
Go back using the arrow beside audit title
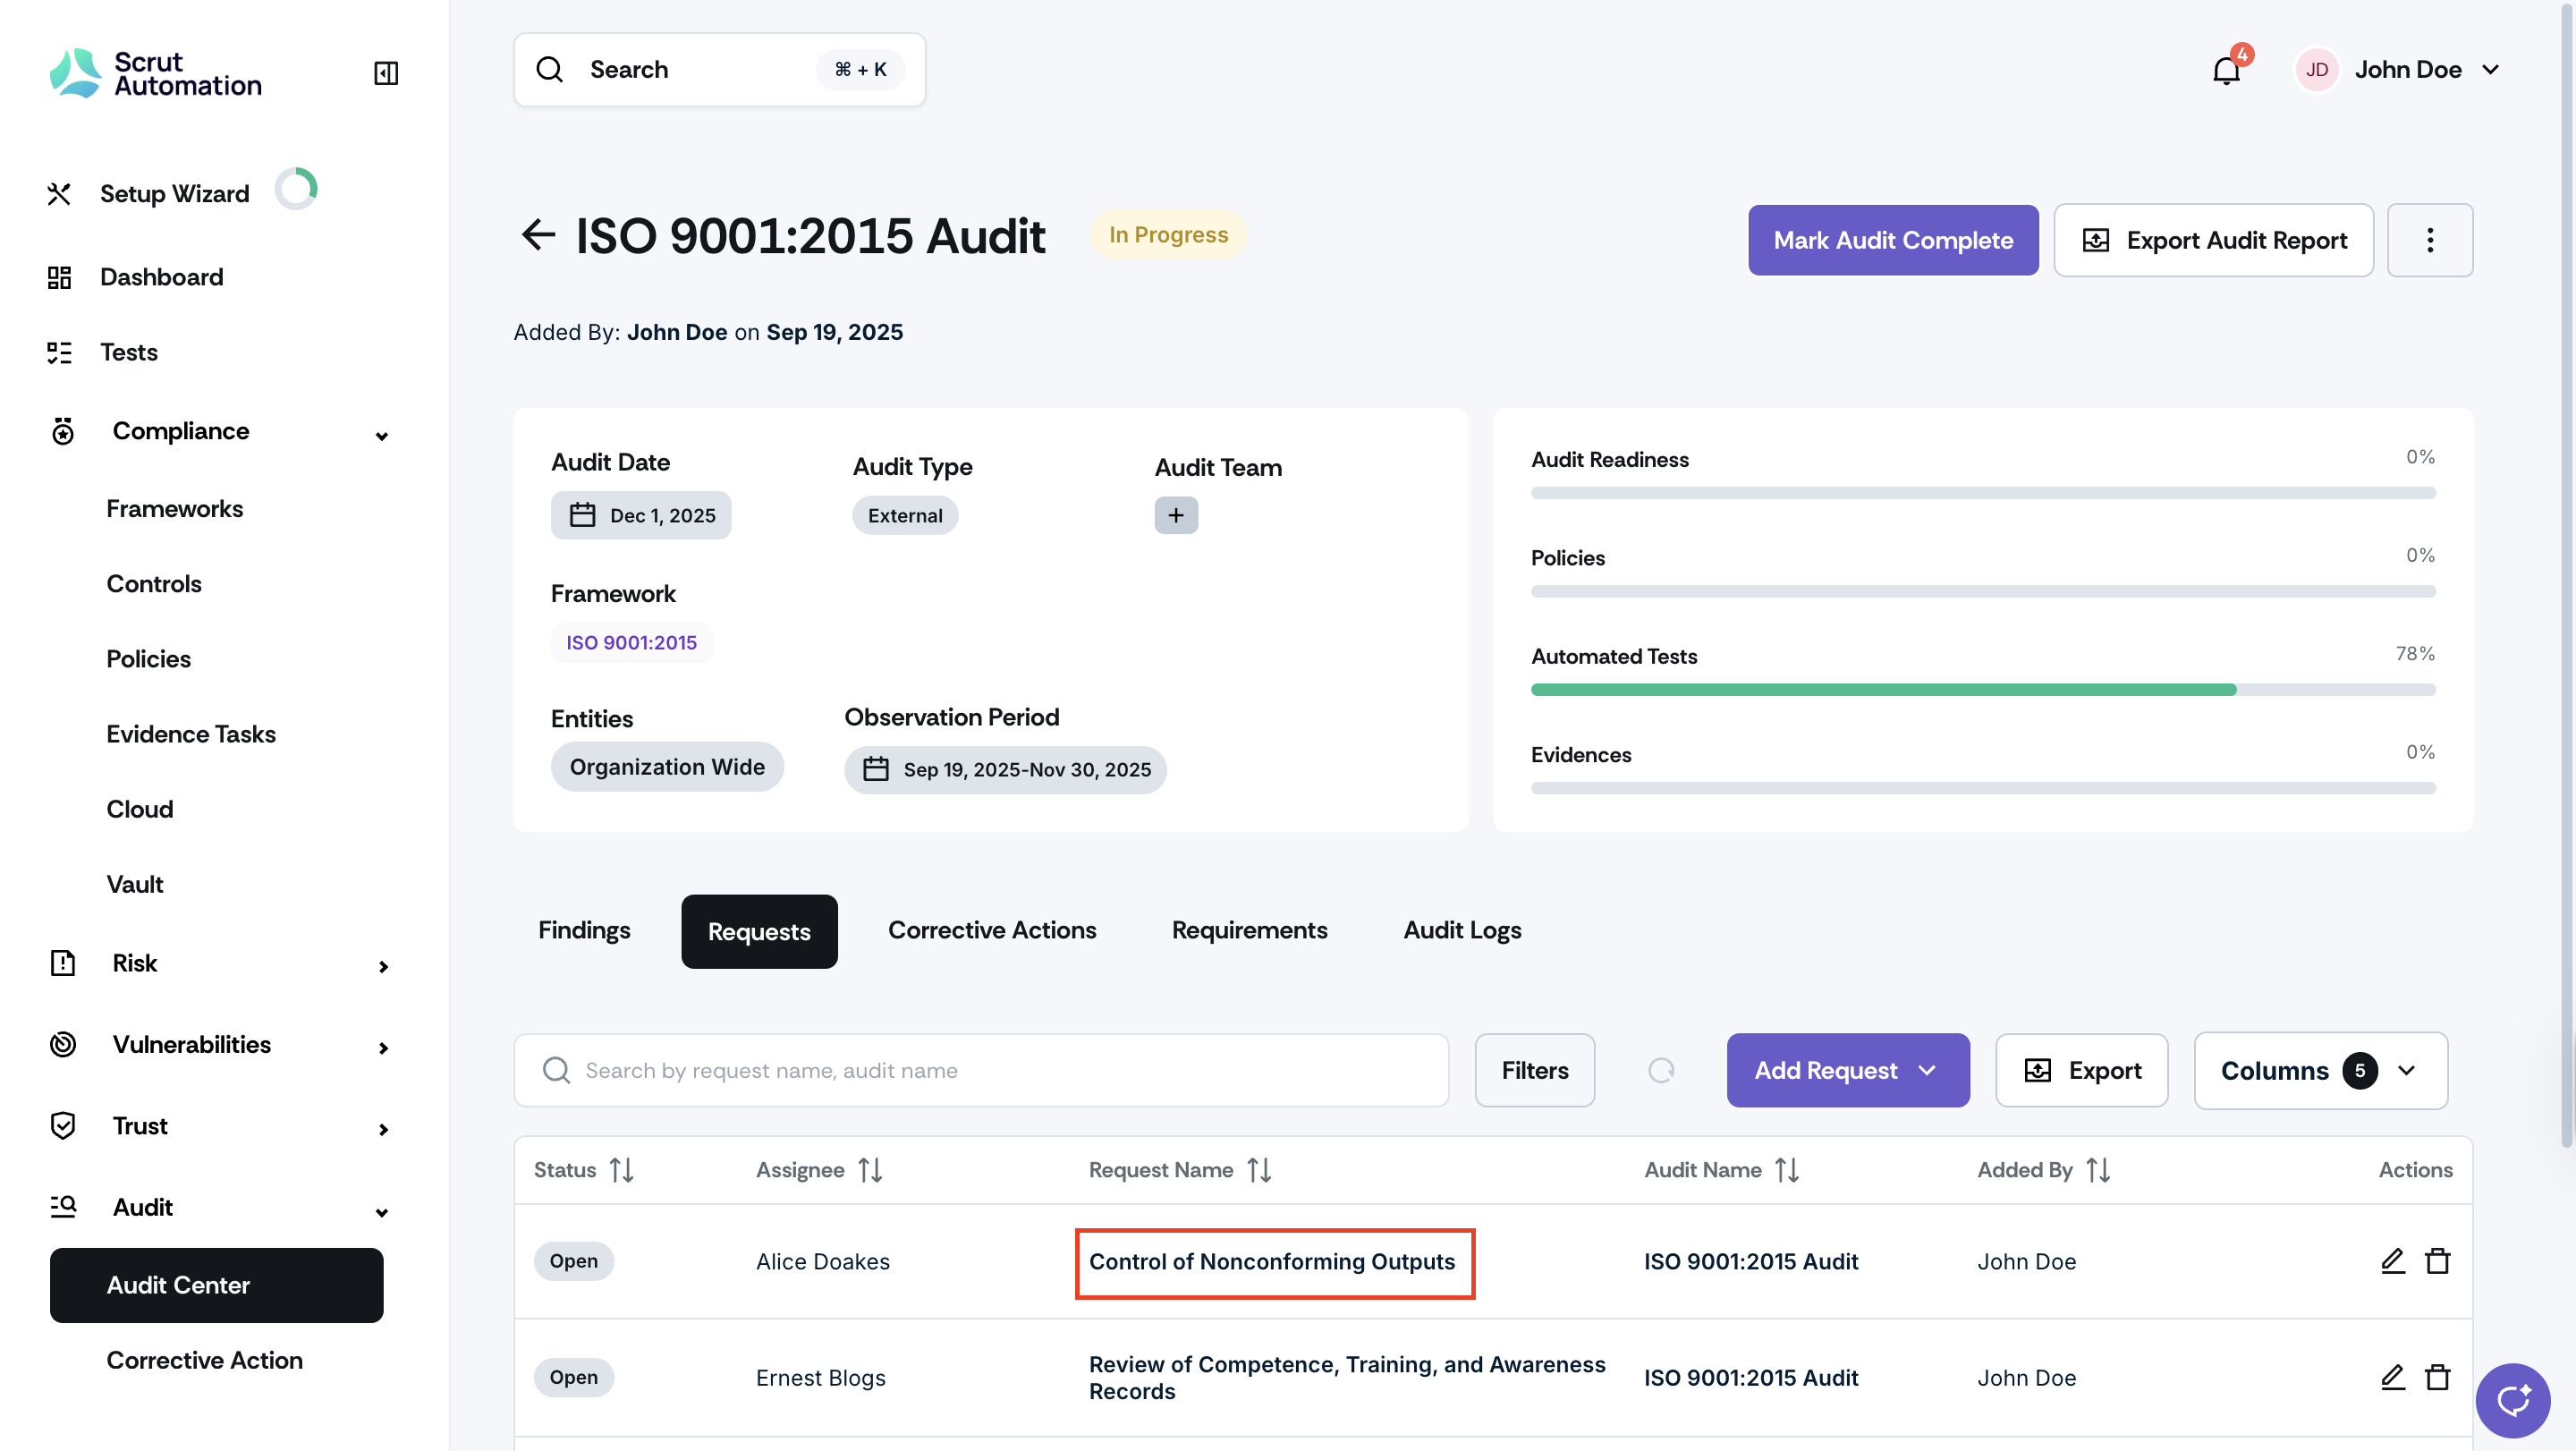538,235
